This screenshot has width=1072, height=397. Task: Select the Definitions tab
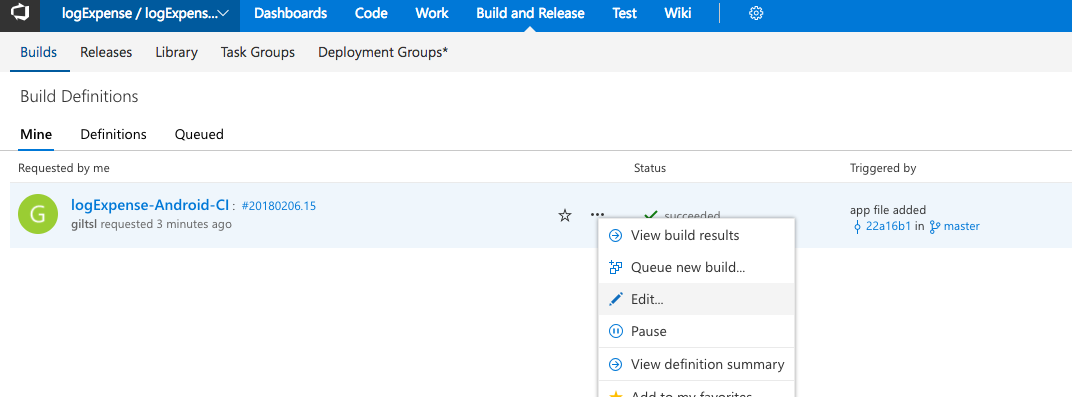[x=113, y=134]
